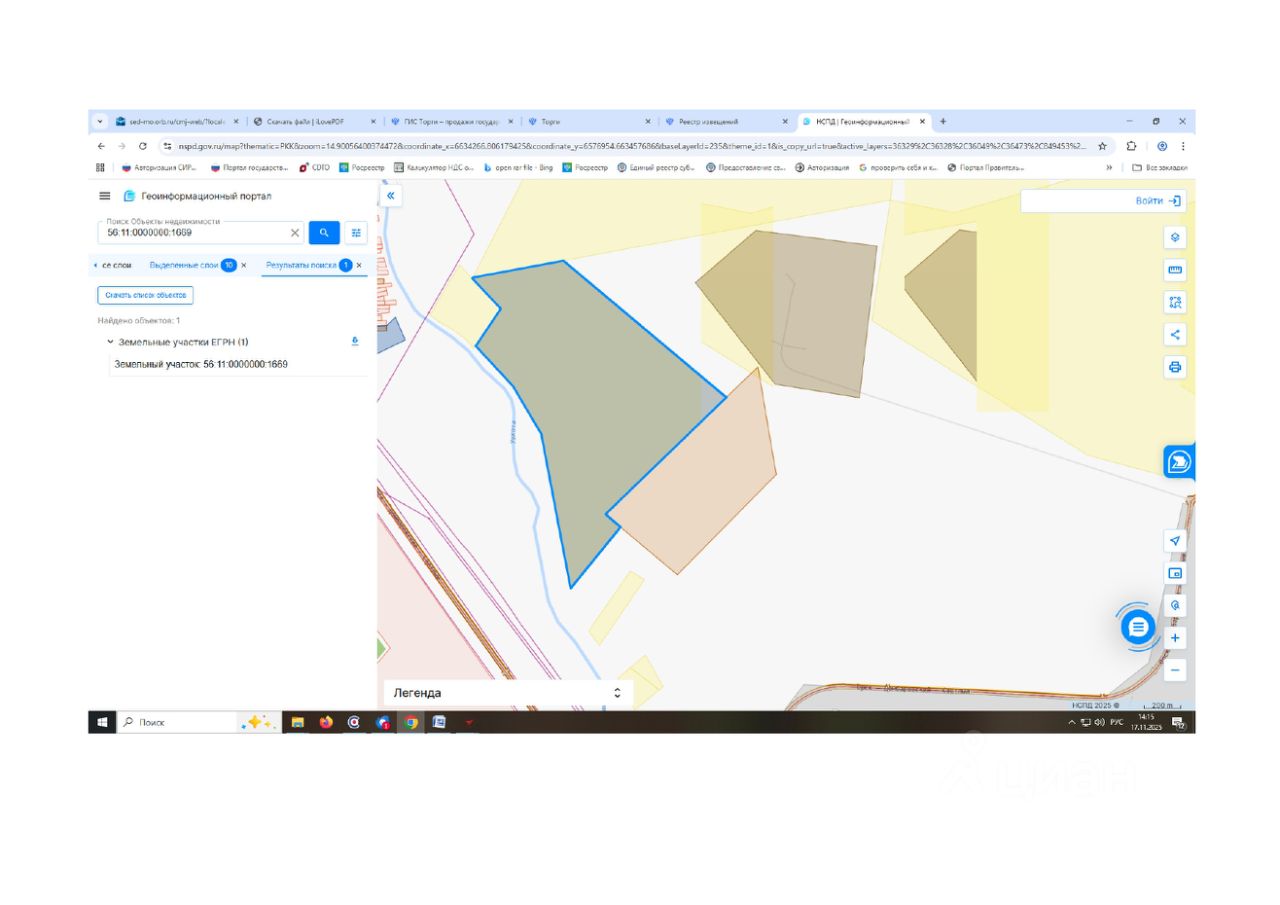Screen dimensions: 1280x905
Task: Collapse the side panel with double chevron
Action: [391, 196]
